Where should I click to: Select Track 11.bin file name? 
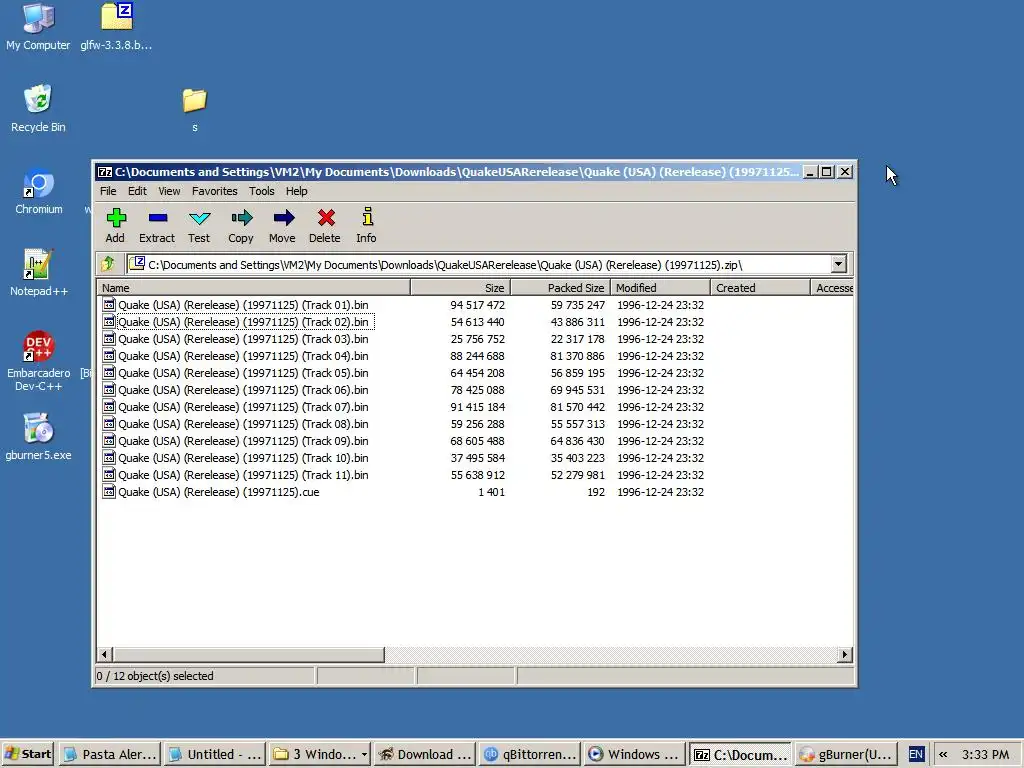click(243, 475)
